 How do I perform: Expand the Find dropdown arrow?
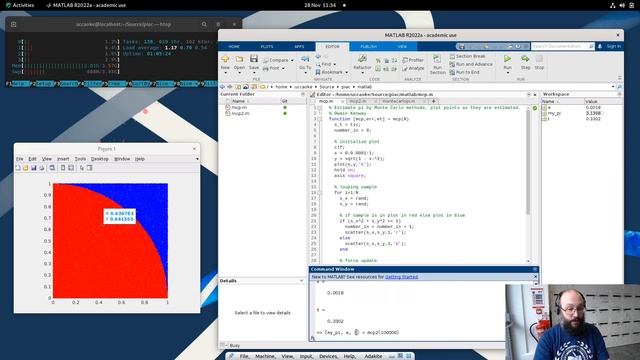[x=335, y=64]
